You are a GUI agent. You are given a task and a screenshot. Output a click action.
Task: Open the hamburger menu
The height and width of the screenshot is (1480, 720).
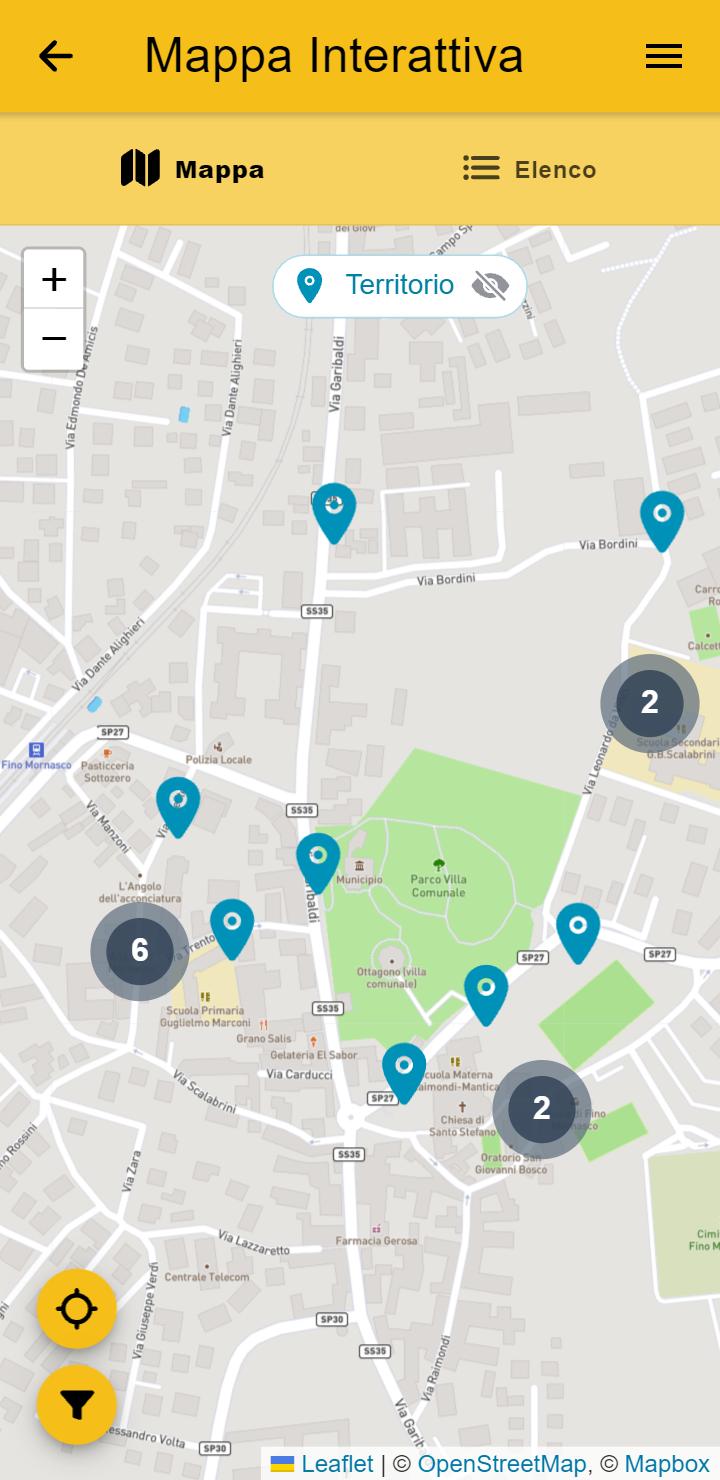(x=664, y=56)
